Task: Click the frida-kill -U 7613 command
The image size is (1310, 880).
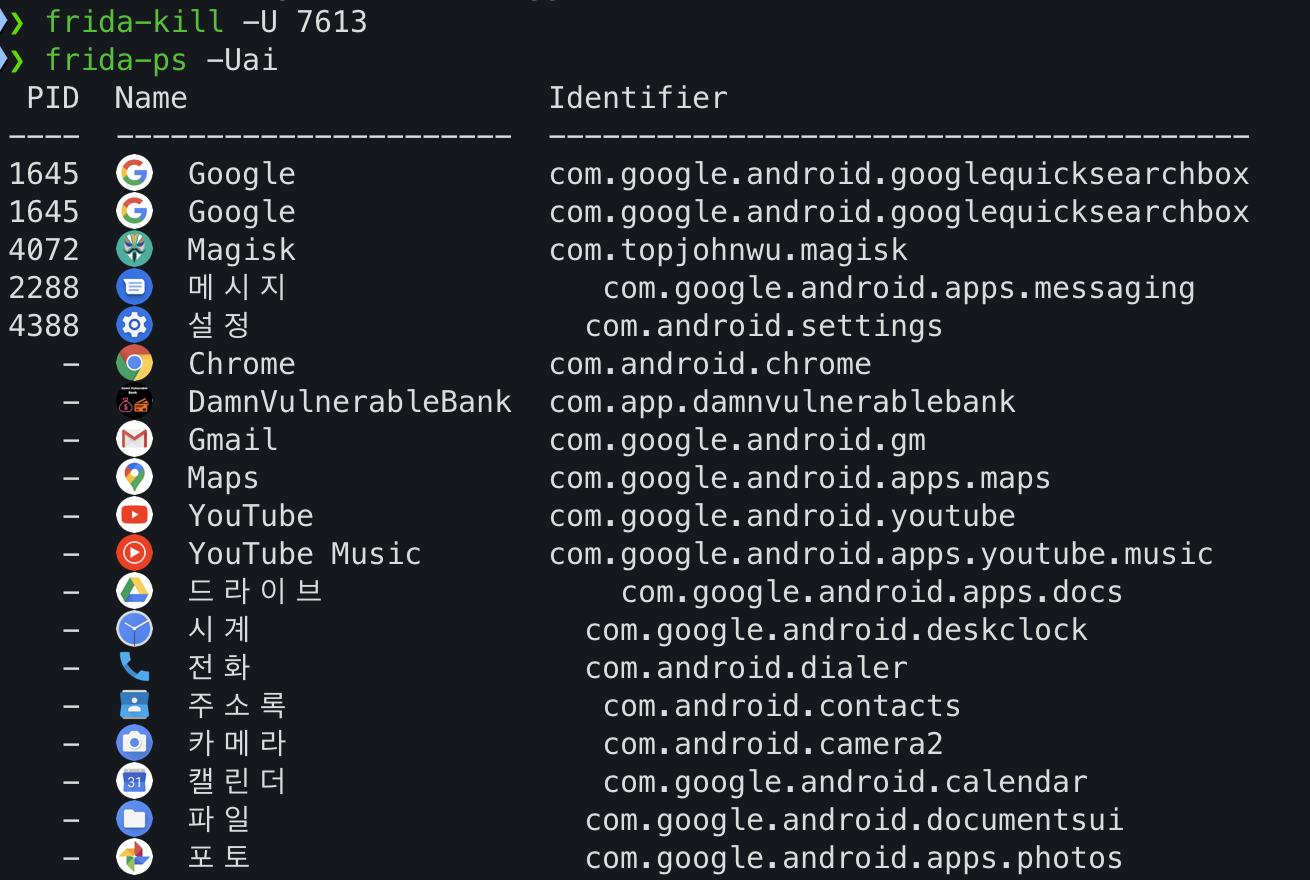Action: pyautogui.click(x=206, y=22)
